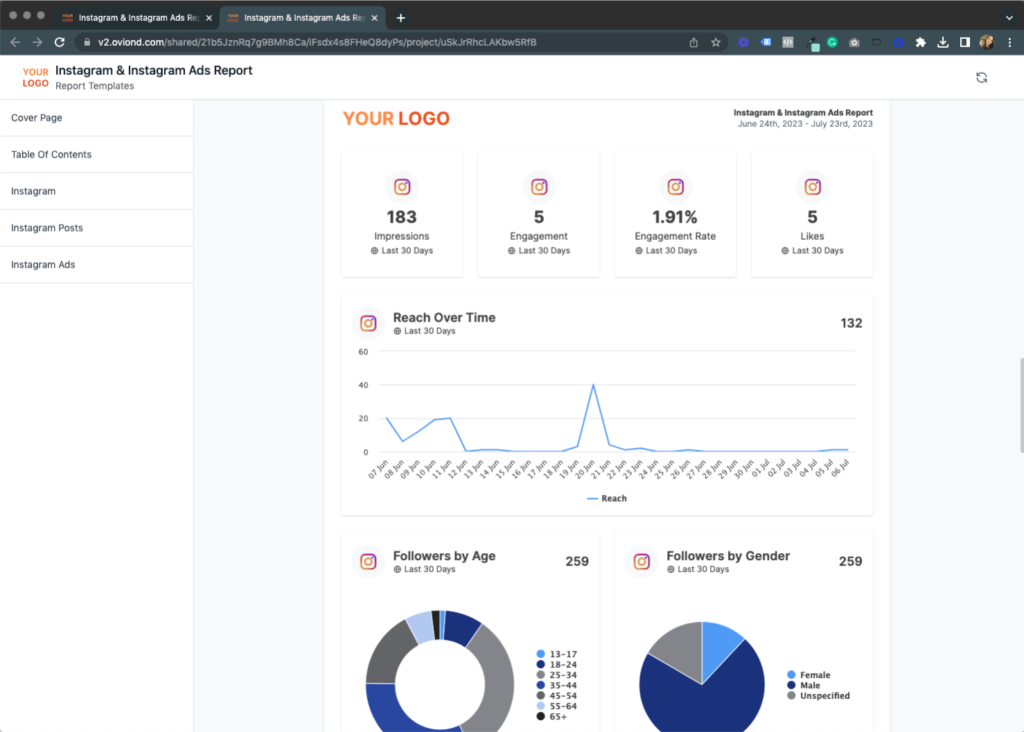Click the Instagram icon beside Reach Over Time
The image size is (1024, 732).
pyautogui.click(x=368, y=323)
